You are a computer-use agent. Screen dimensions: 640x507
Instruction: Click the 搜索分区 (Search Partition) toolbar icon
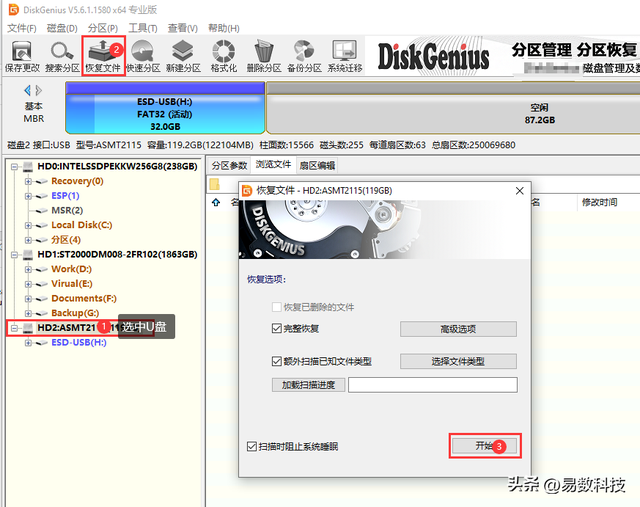(x=62, y=56)
